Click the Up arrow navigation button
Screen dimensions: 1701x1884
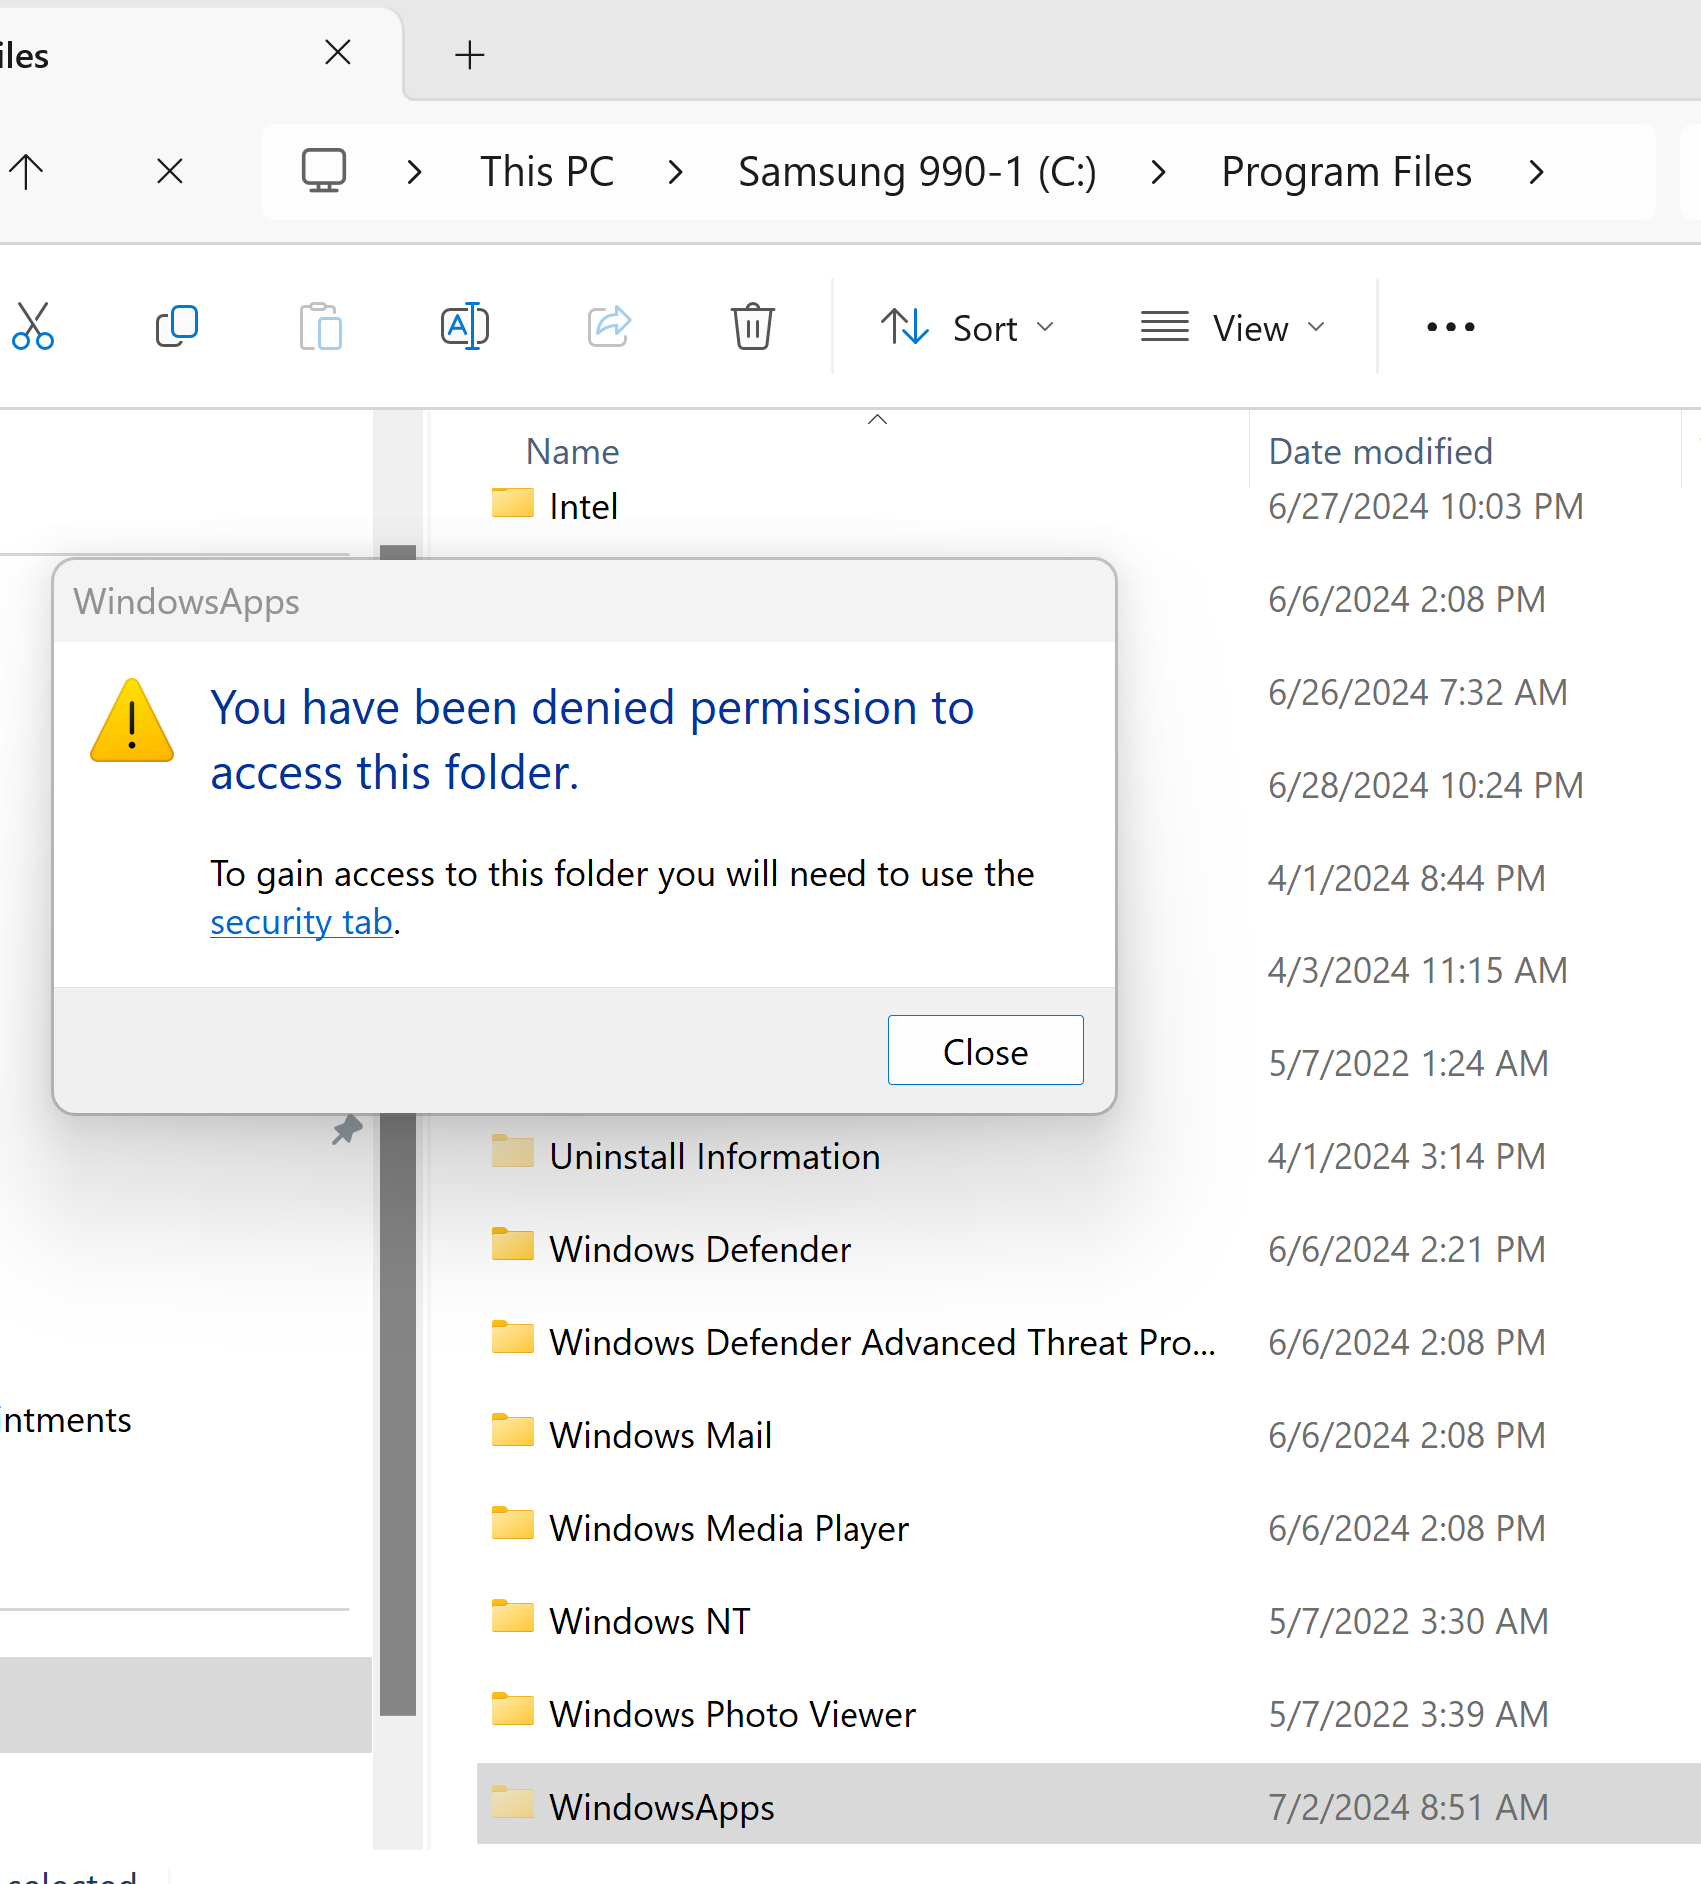[x=27, y=172]
